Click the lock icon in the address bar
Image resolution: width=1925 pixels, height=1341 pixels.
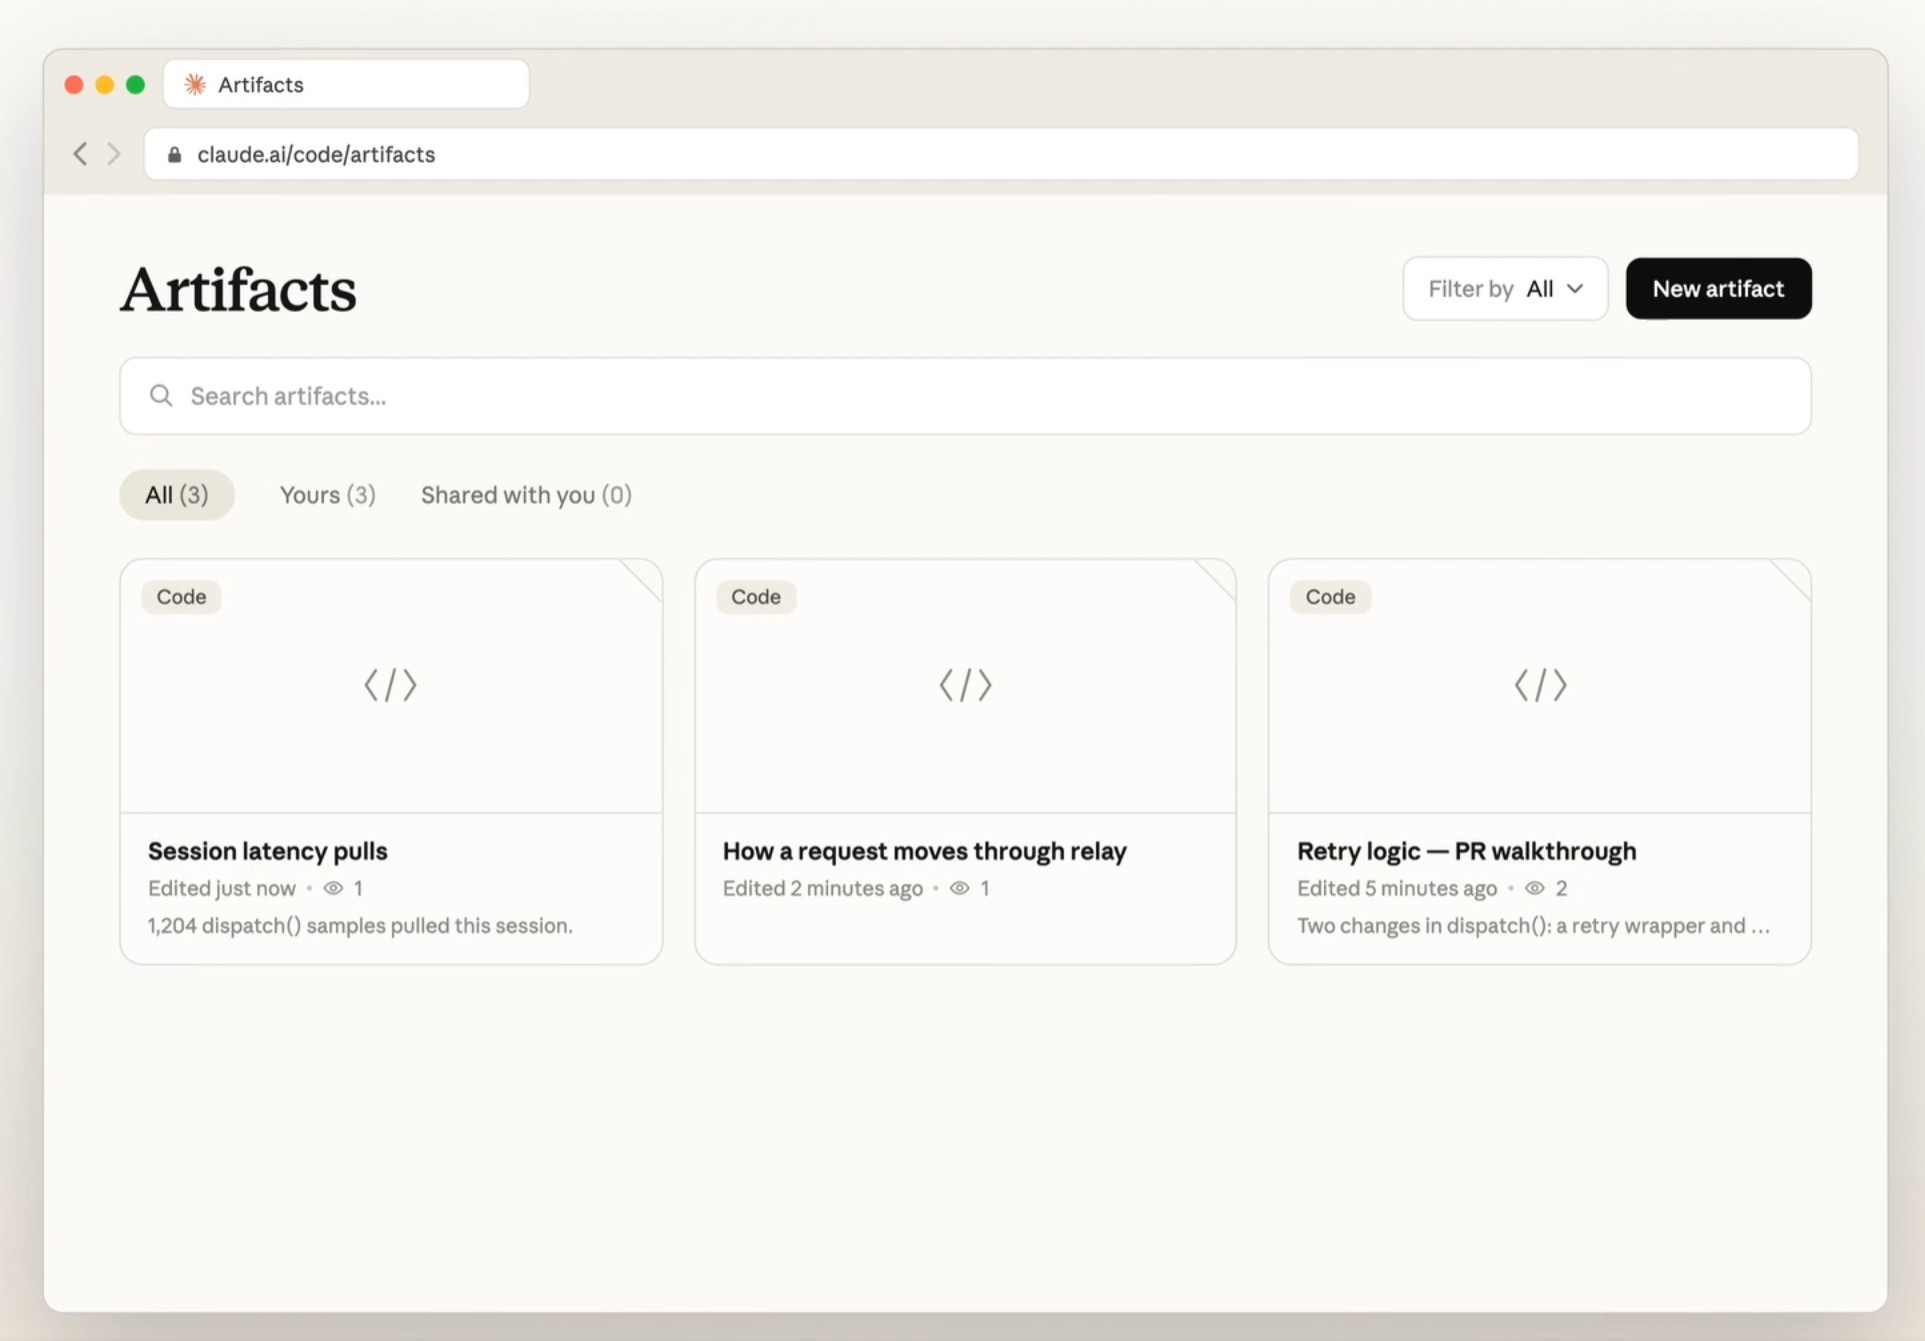[x=174, y=154]
